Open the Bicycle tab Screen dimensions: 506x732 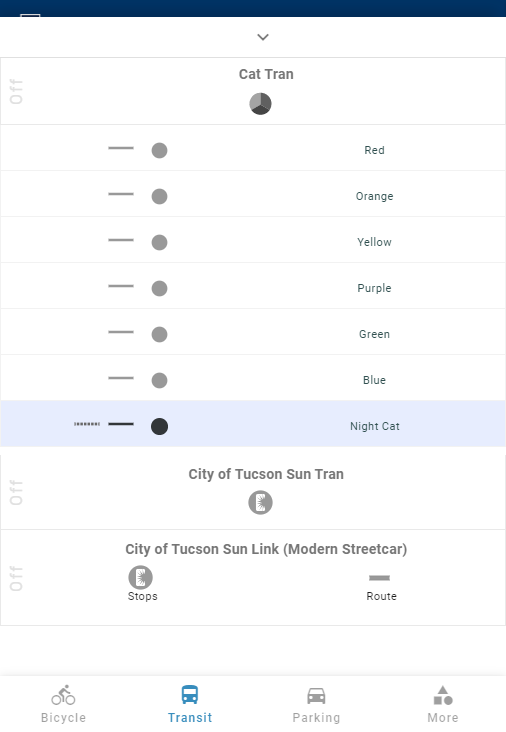63,705
